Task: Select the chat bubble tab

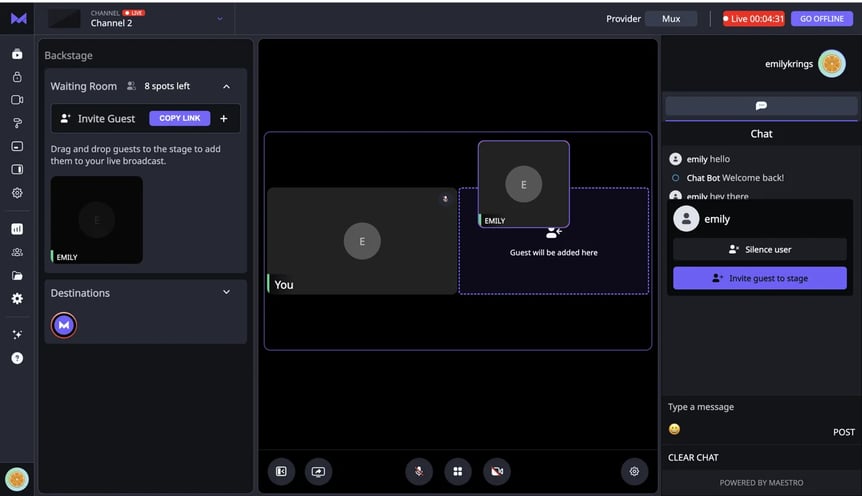Action: 761,106
